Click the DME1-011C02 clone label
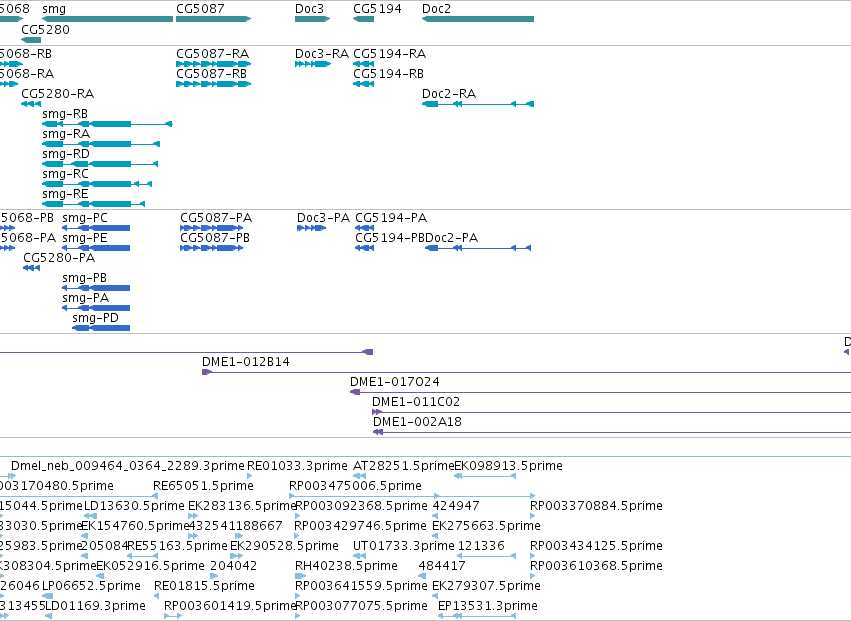 coord(416,402)
